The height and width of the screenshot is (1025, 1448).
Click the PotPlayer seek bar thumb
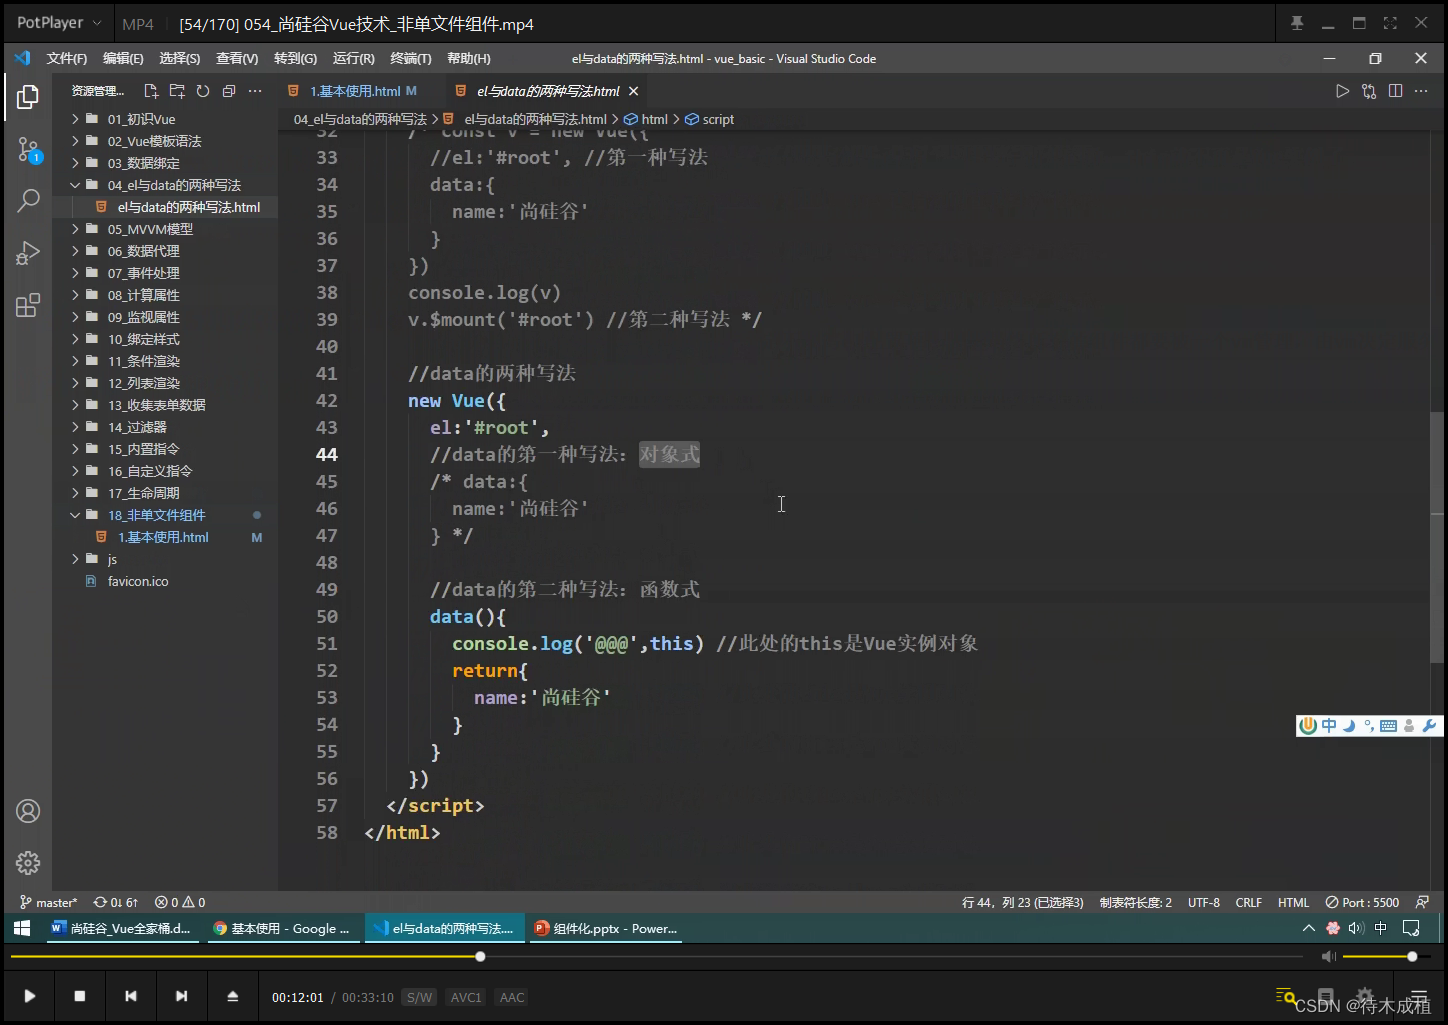click(480, 957)
